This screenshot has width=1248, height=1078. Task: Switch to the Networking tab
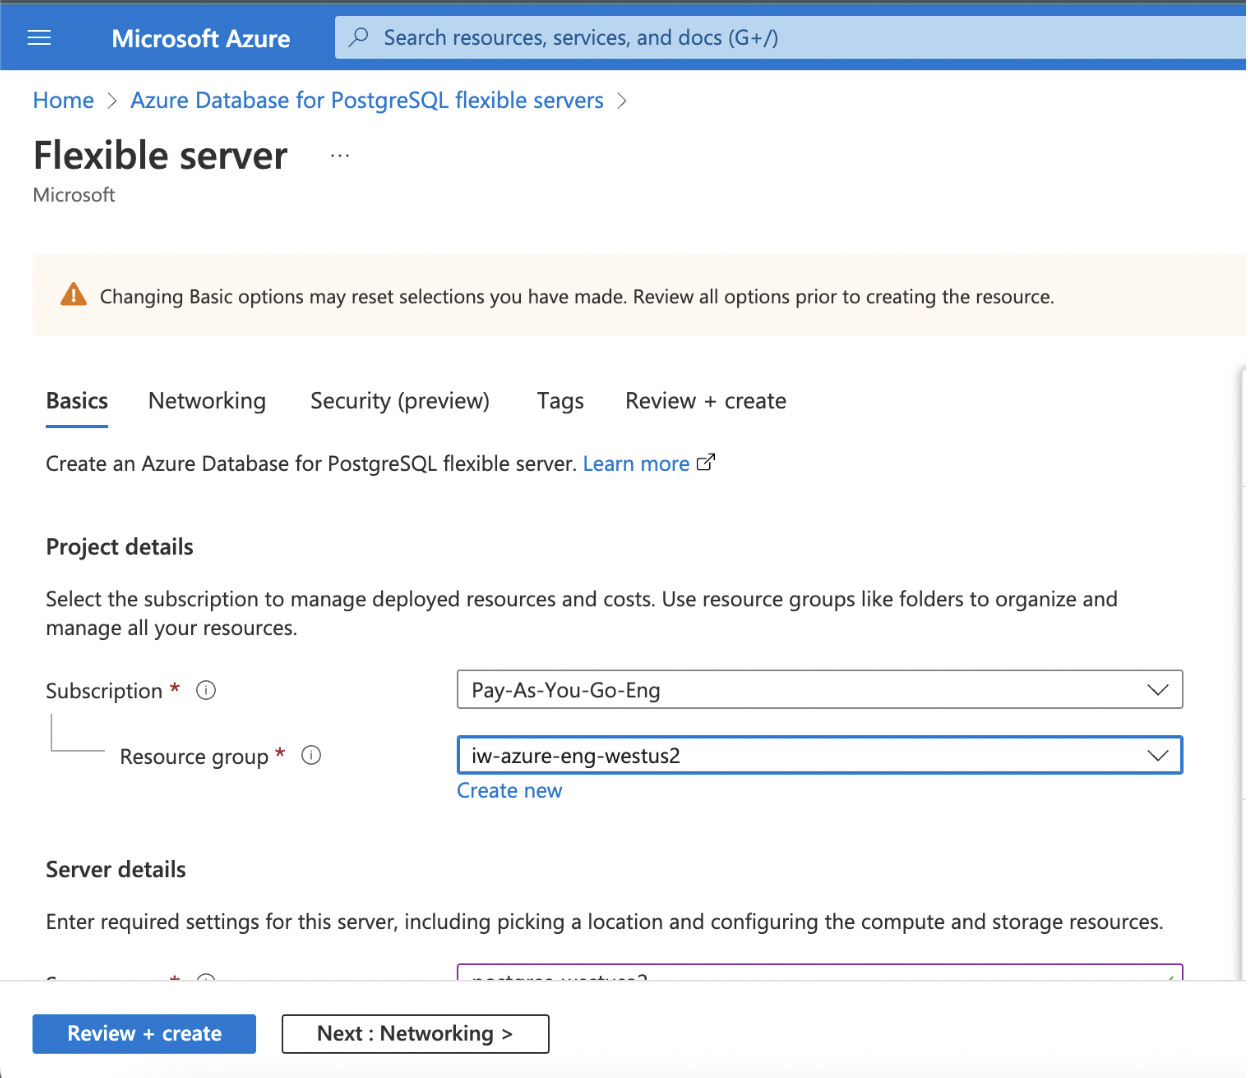[207, 401]
